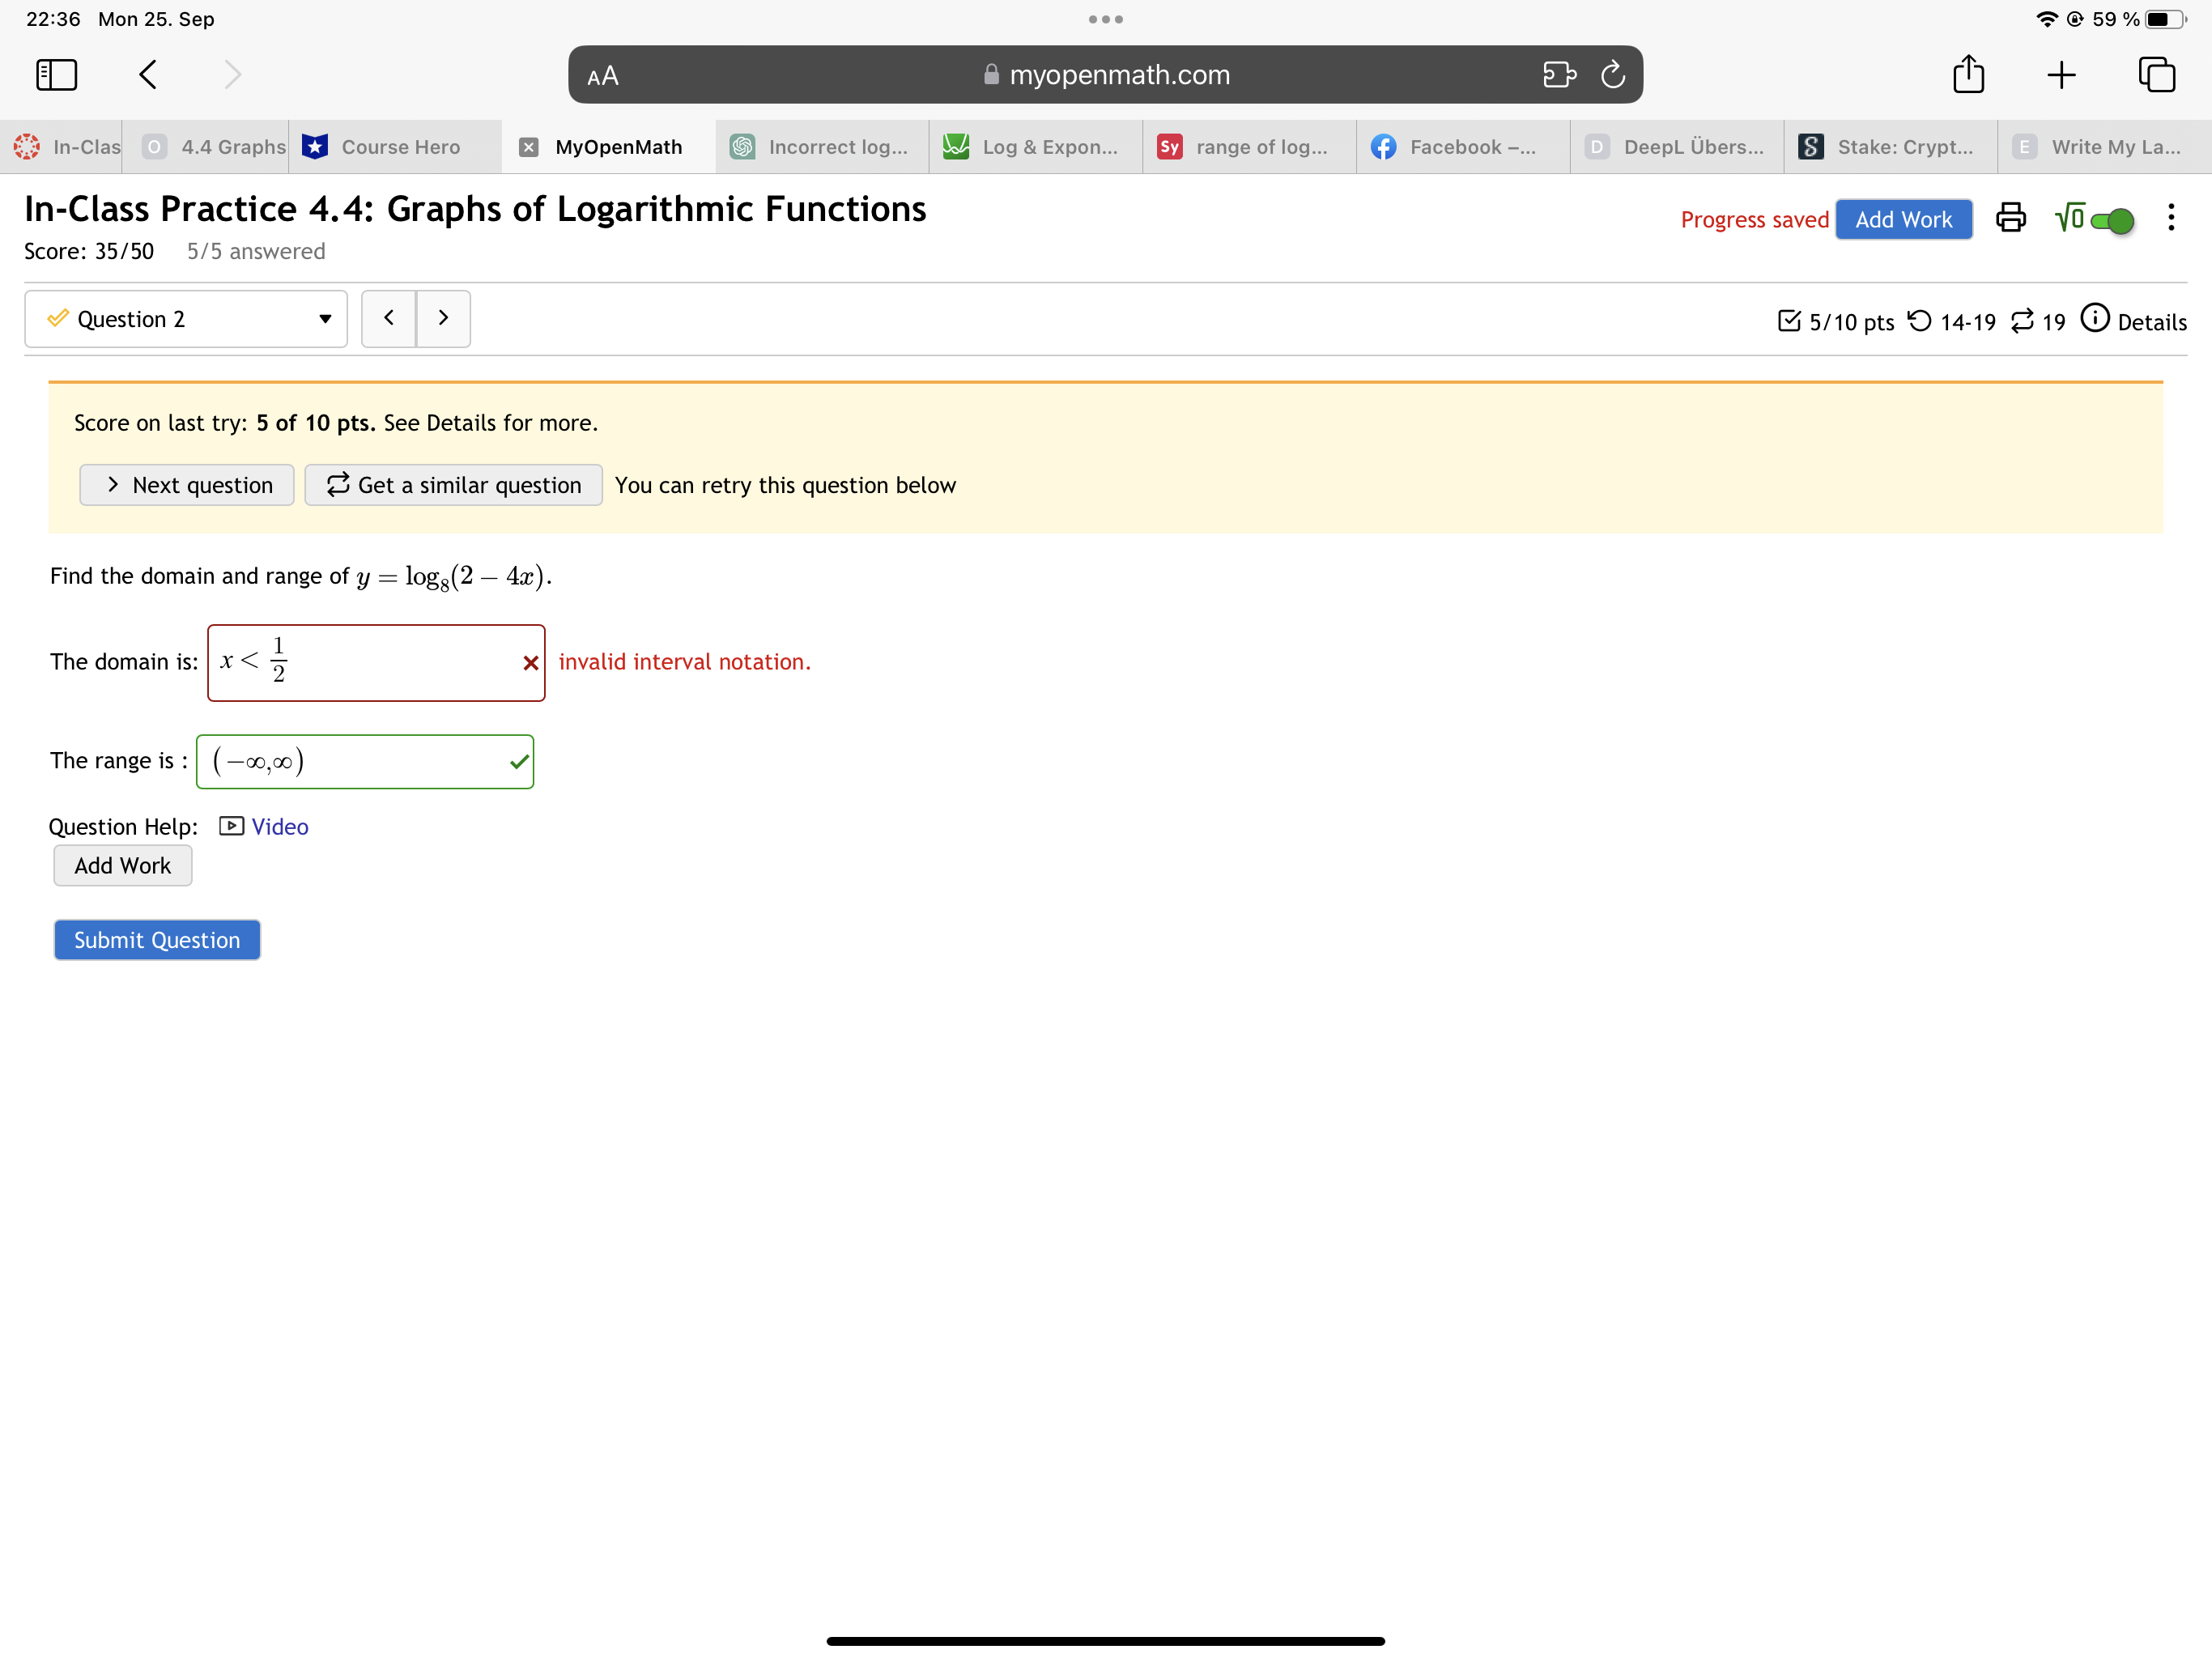
Task: Reload the myopenmath.com page
Action: point(1612,75)
